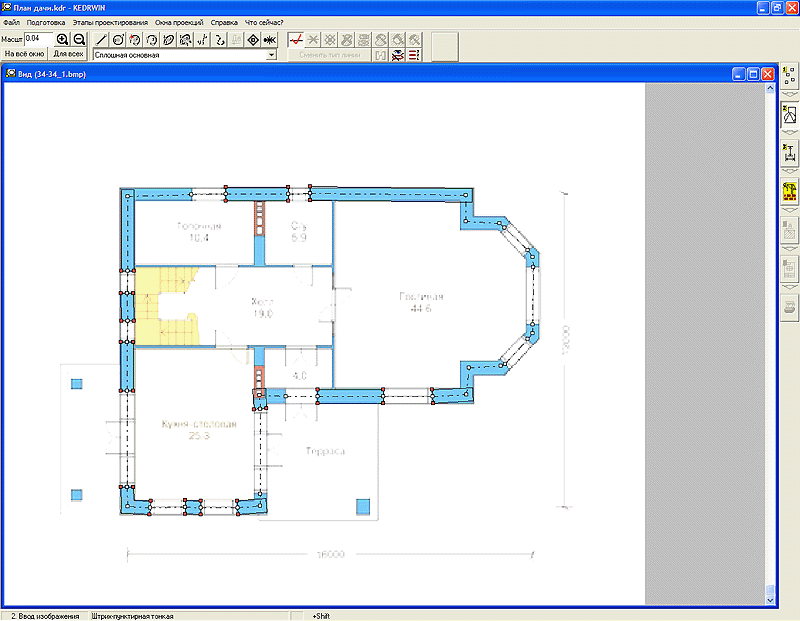
Task: Click the Топочная room label in plan
Action: (199, 226)
